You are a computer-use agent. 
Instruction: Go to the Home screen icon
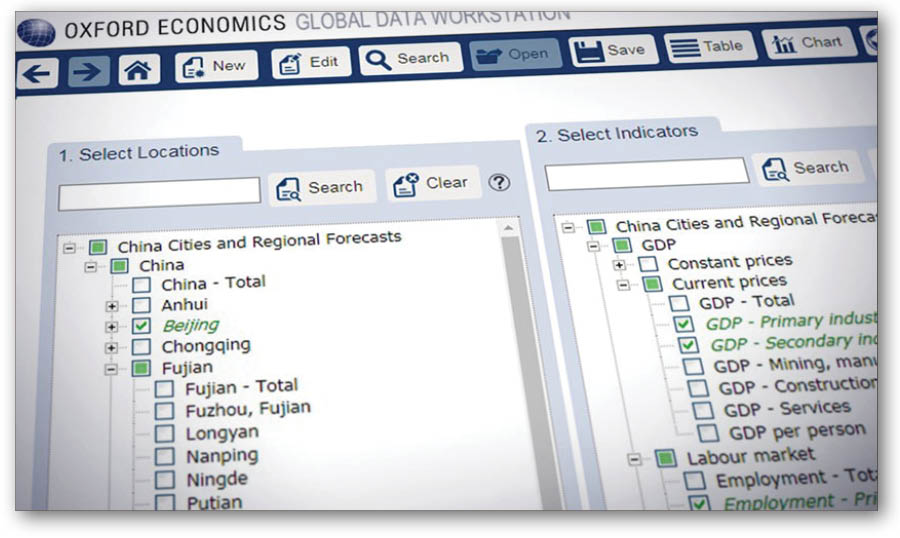click(x=138, y=70)
